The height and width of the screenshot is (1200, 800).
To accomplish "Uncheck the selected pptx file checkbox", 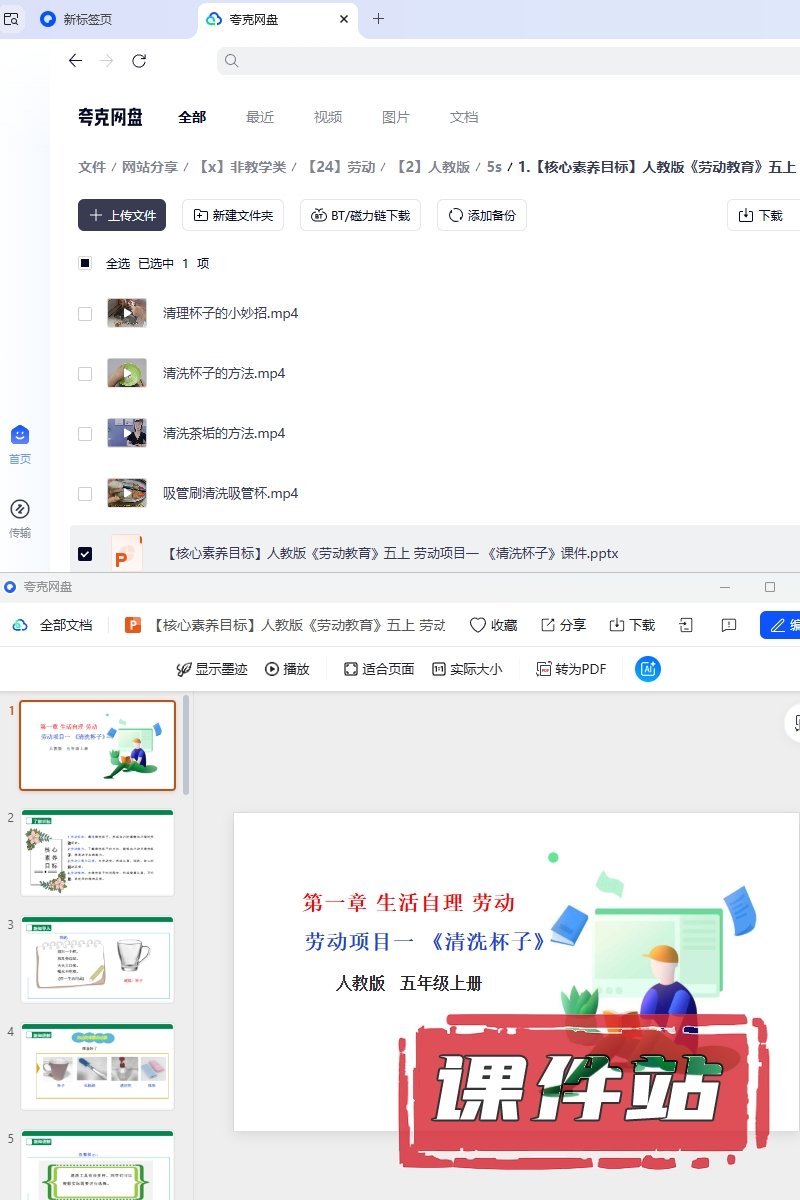I will 85,553.
